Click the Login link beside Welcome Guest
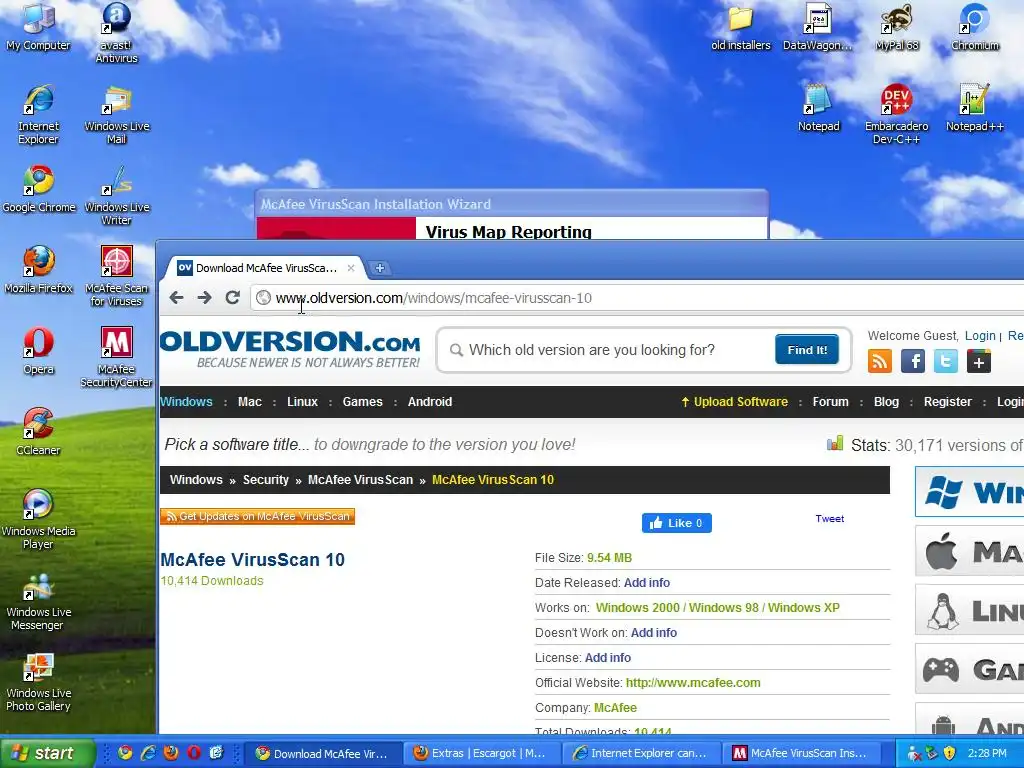Viewport: 1024px width, 768px height. point(980,336)
